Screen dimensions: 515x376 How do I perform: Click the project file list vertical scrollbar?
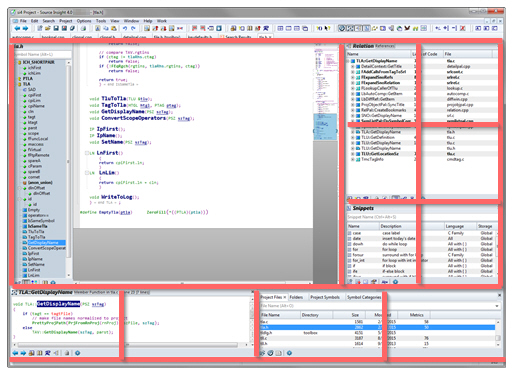pyautogui.click(x=498, y=333)
